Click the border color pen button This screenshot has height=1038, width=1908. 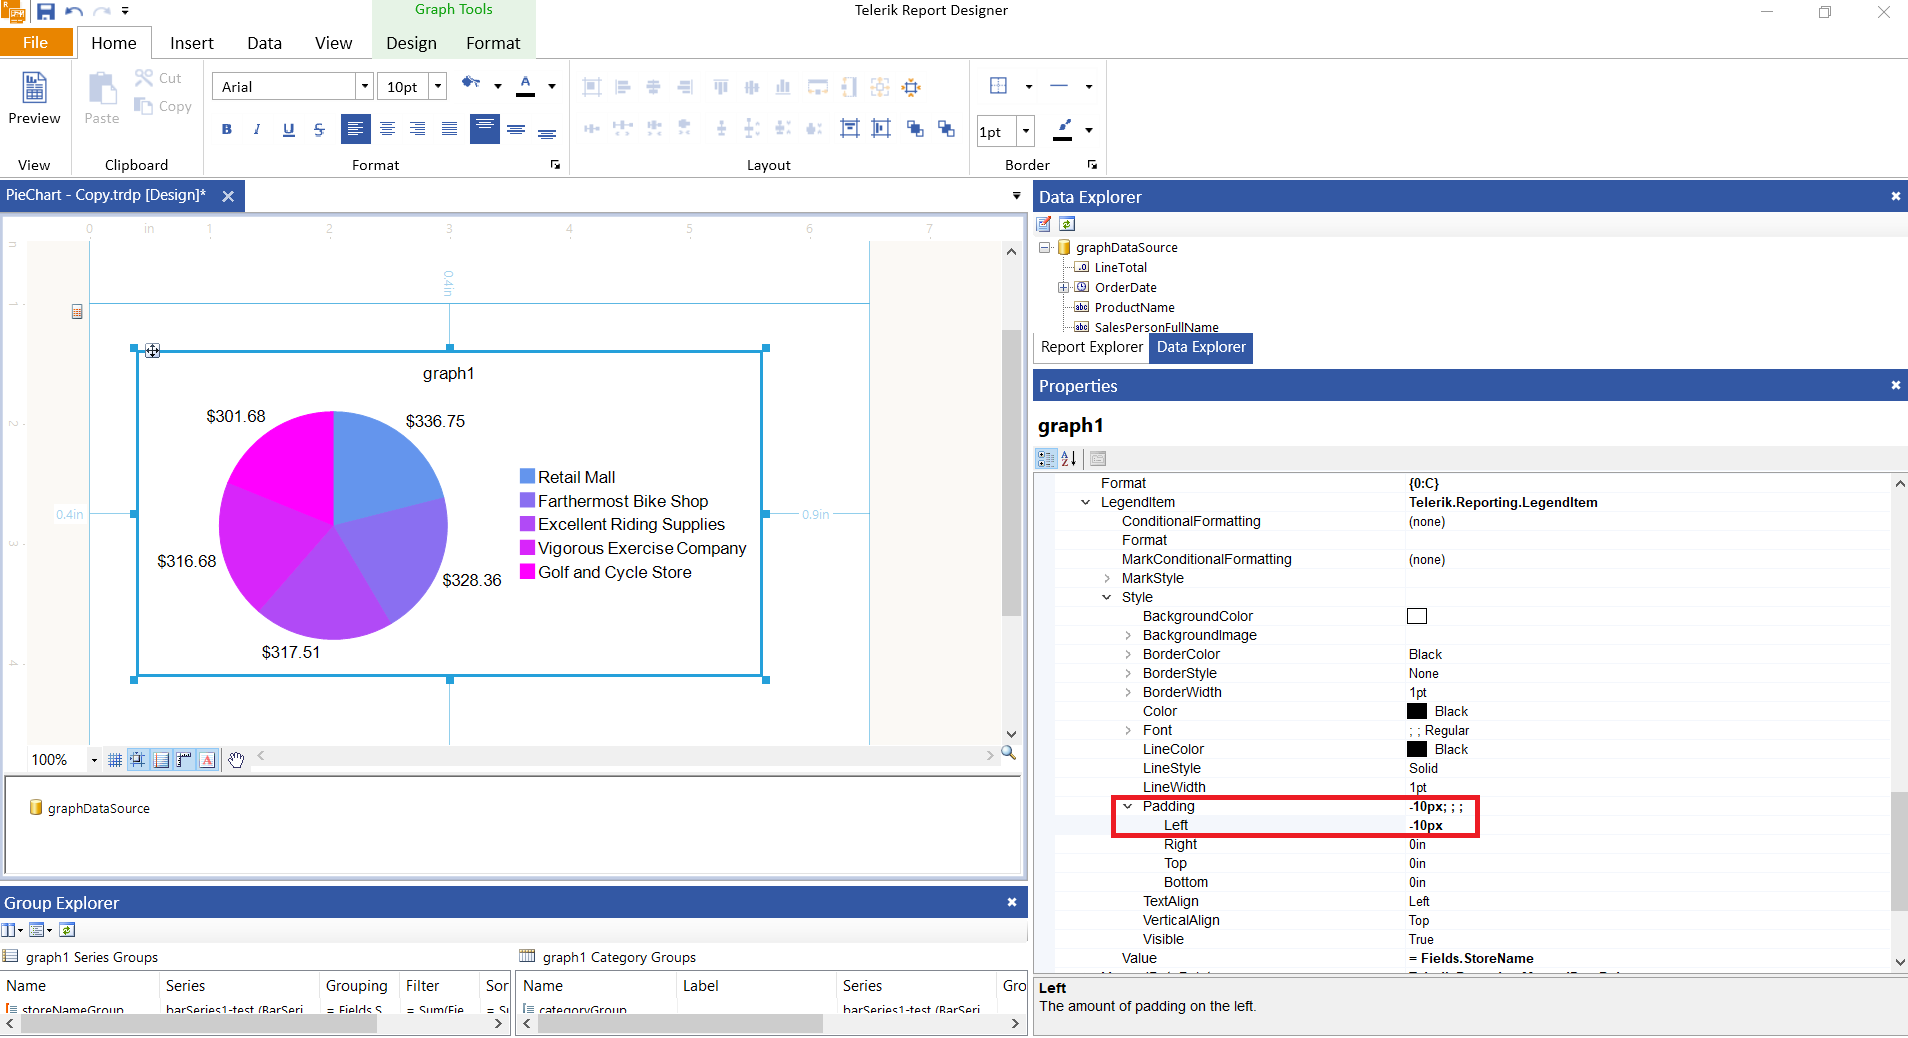pyautogui.click(x=1063, y=130)
